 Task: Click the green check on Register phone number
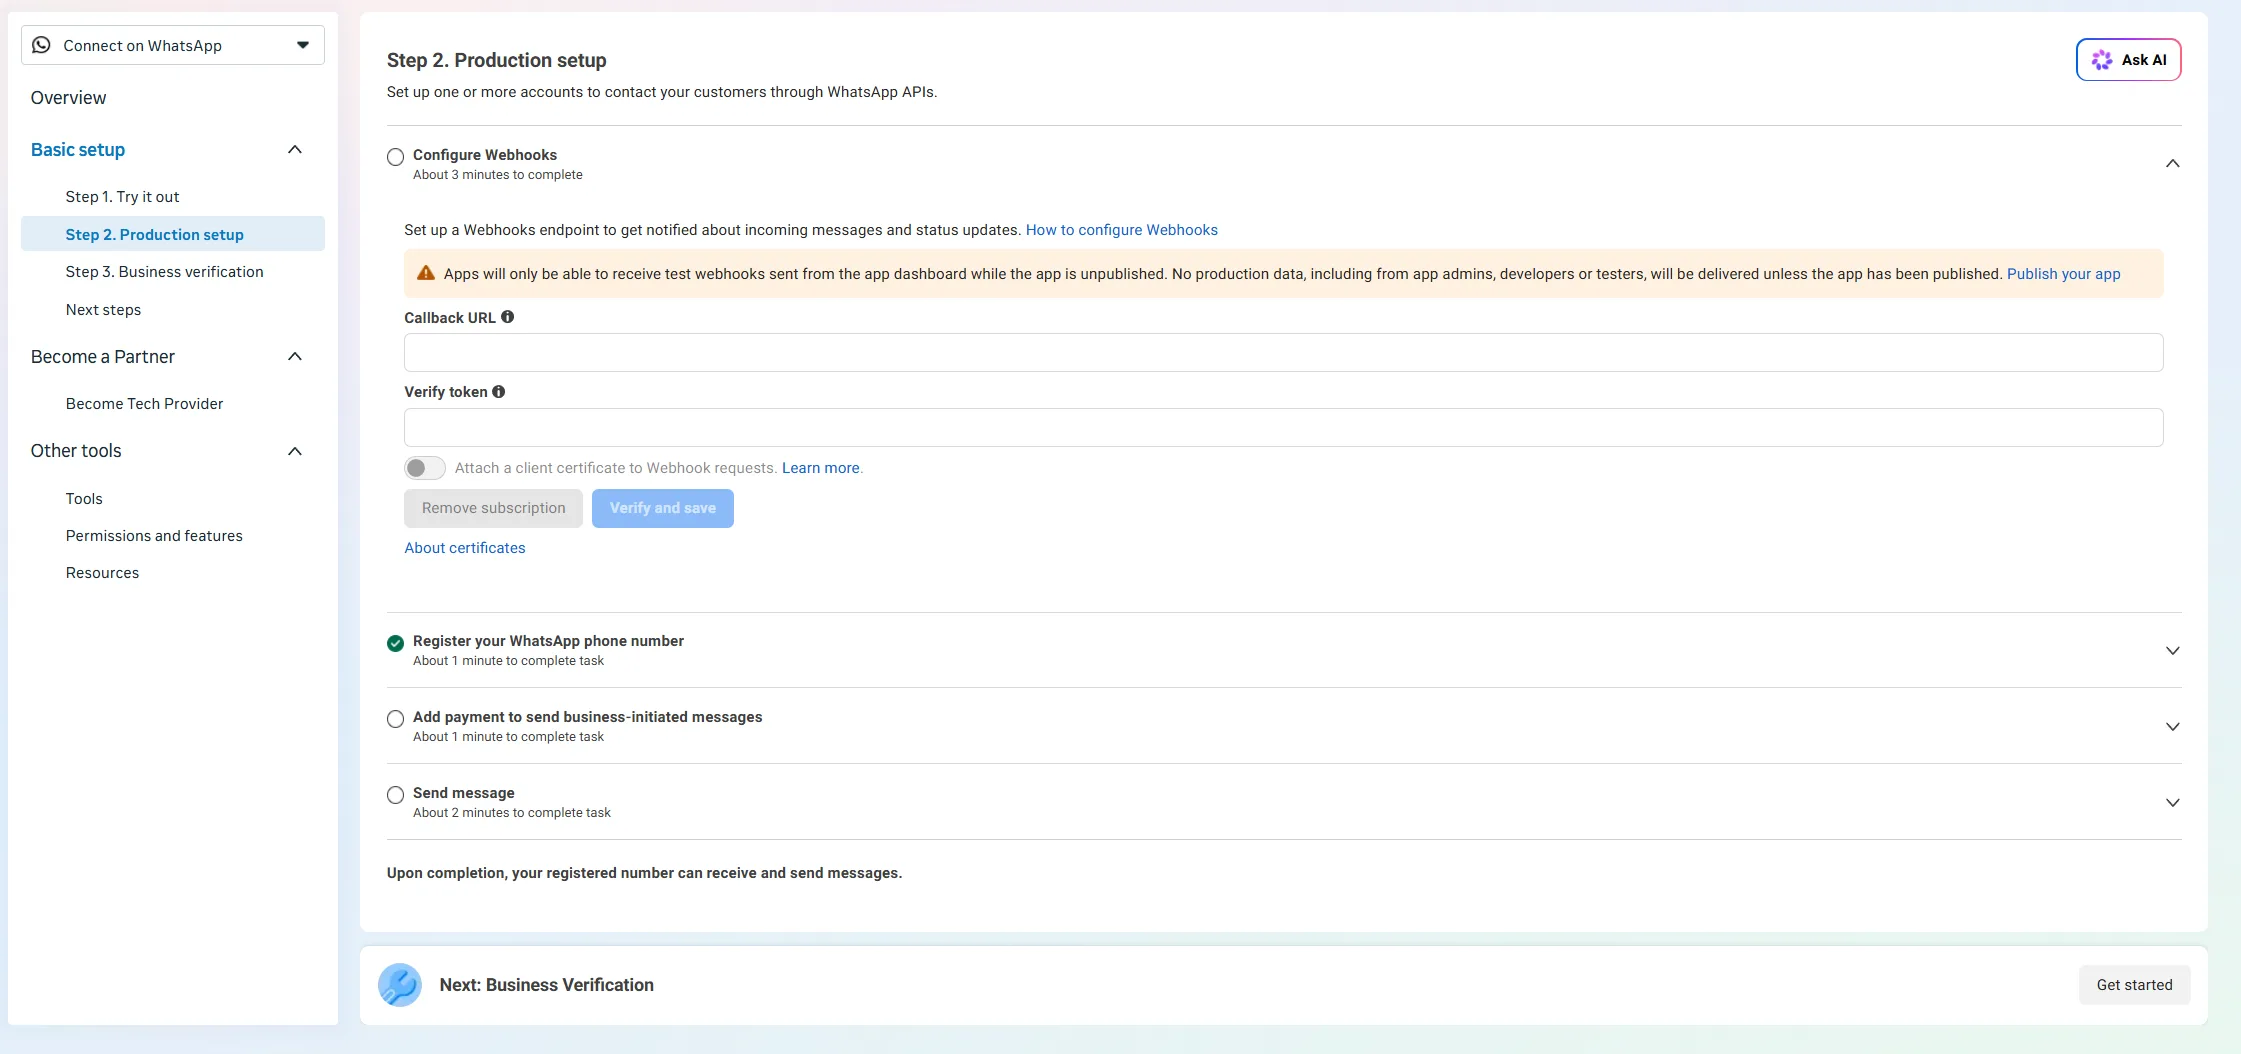pyautogui.click(x=396, y=643)
